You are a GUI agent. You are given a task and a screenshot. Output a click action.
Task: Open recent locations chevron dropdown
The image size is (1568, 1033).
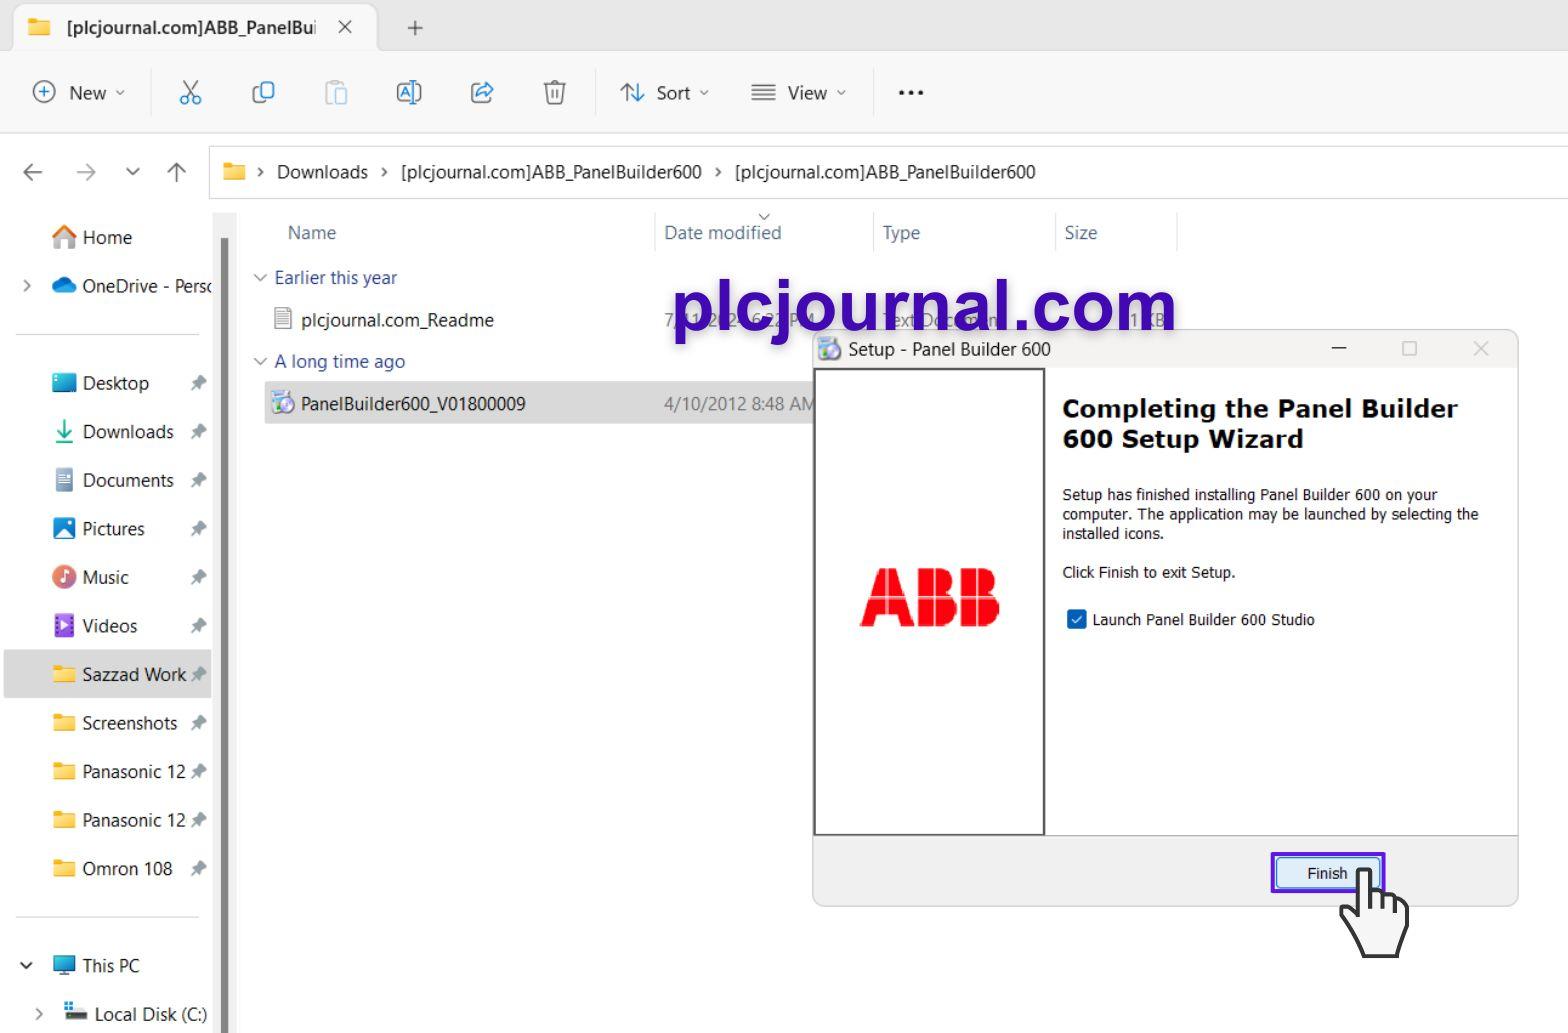132,172
